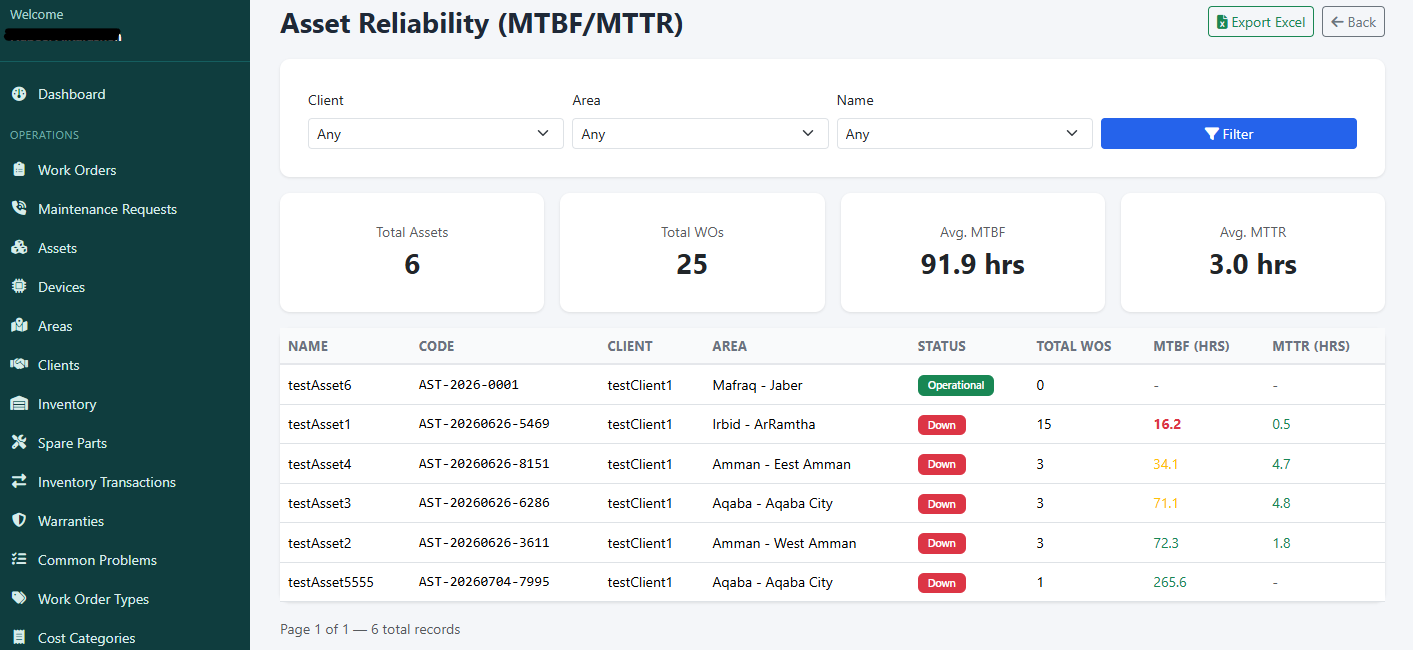The height and width of the screenshot is (650, 1413).
Task: Click the red MTBF value 16.2
Action: (1167, 424)
